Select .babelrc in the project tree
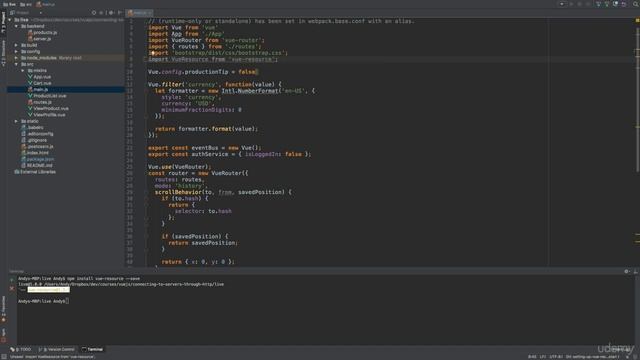 pos(32,127)
